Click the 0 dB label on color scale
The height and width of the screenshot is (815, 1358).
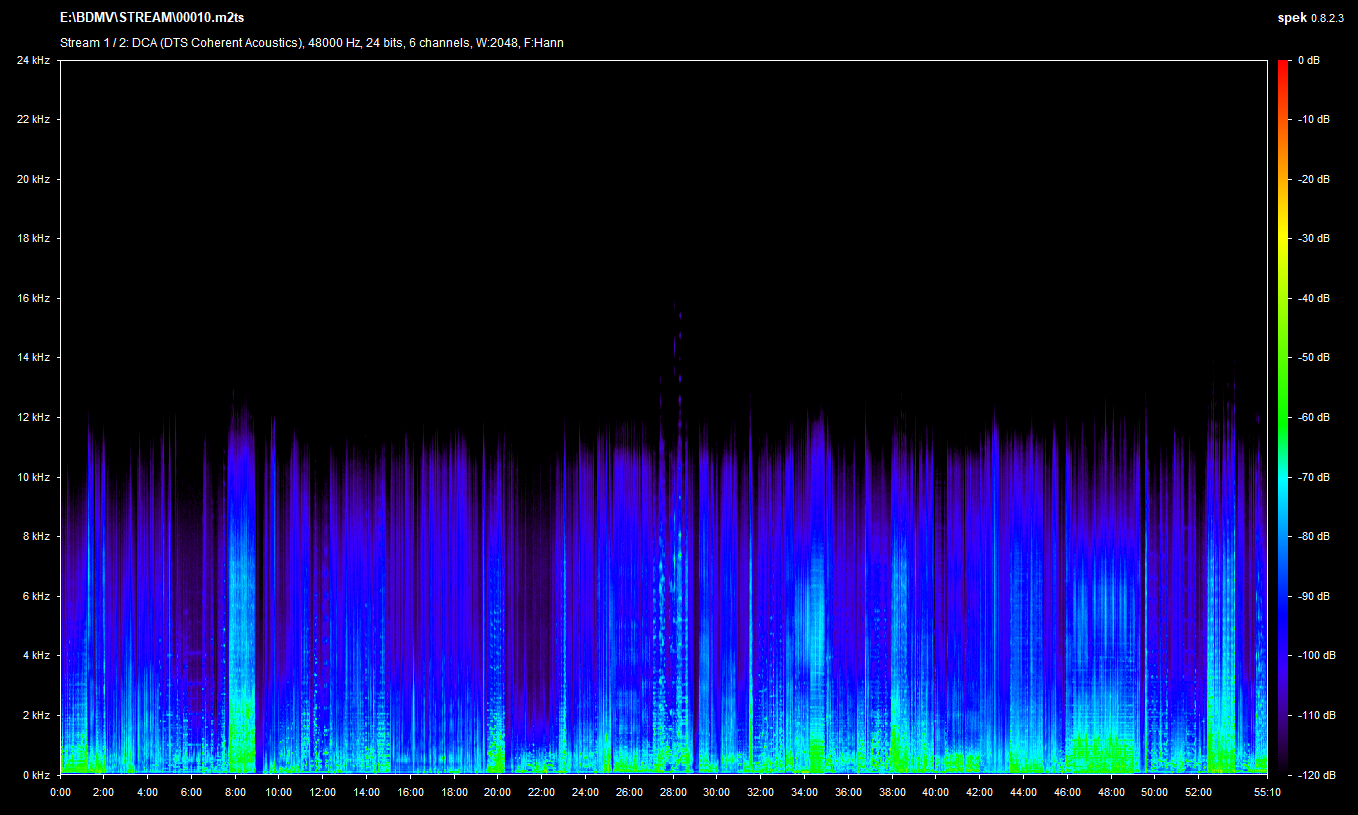[x=1308, y=61]
